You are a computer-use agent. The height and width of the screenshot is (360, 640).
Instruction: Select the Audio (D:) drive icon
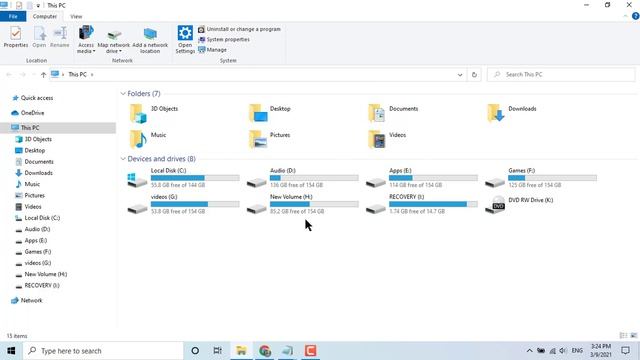(x=257, y=182)
